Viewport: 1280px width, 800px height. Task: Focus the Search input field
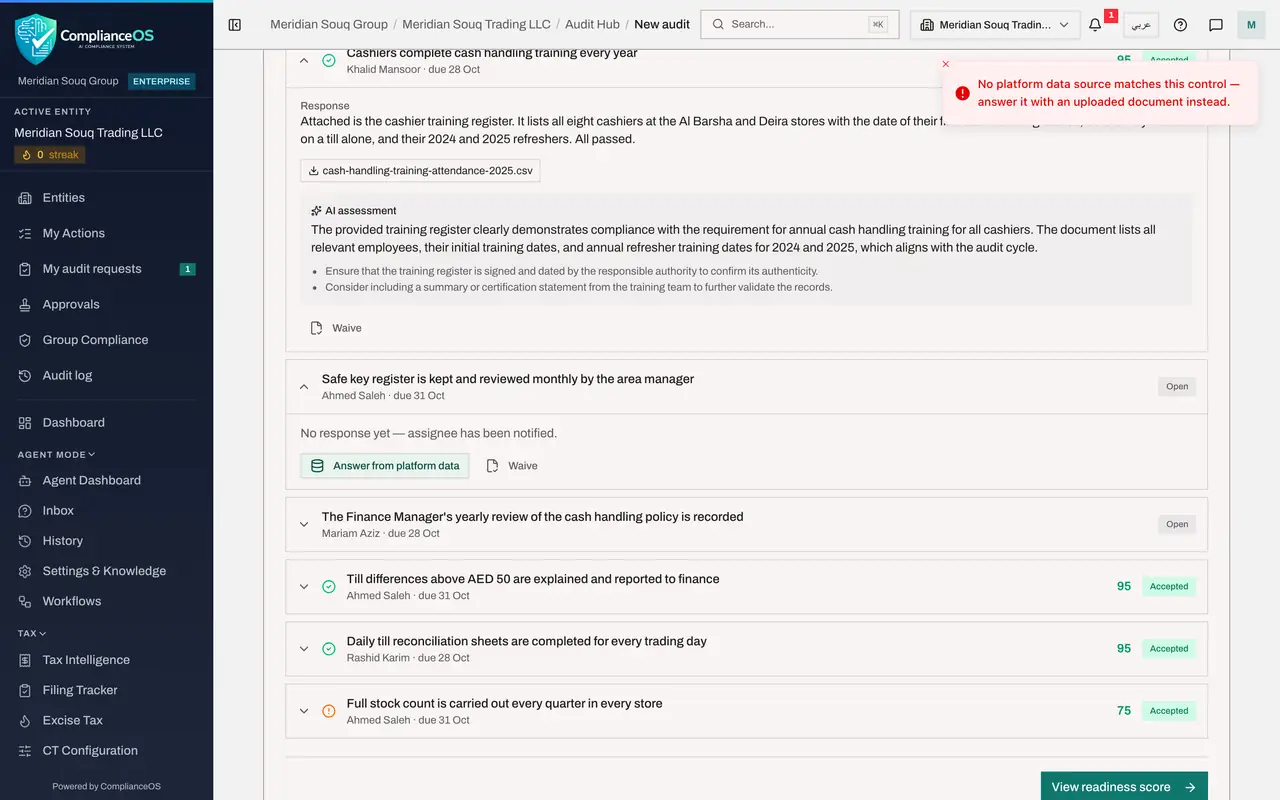click(x=800, y=24)
